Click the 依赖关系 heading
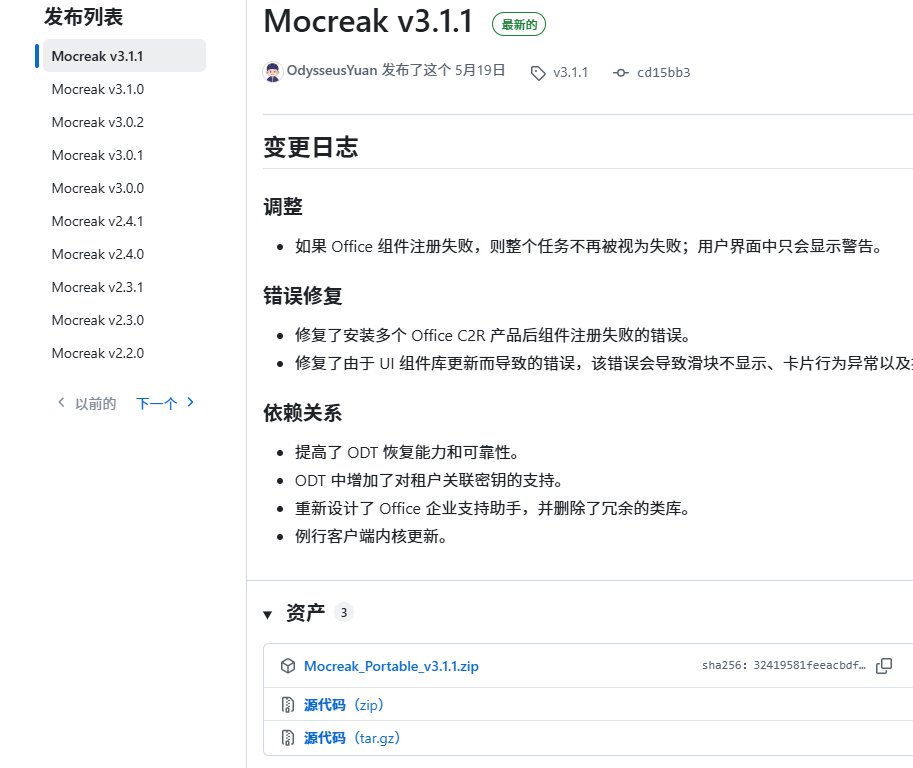Image resolution: width=913 pixels, height=768 pixels. [303, 413]
